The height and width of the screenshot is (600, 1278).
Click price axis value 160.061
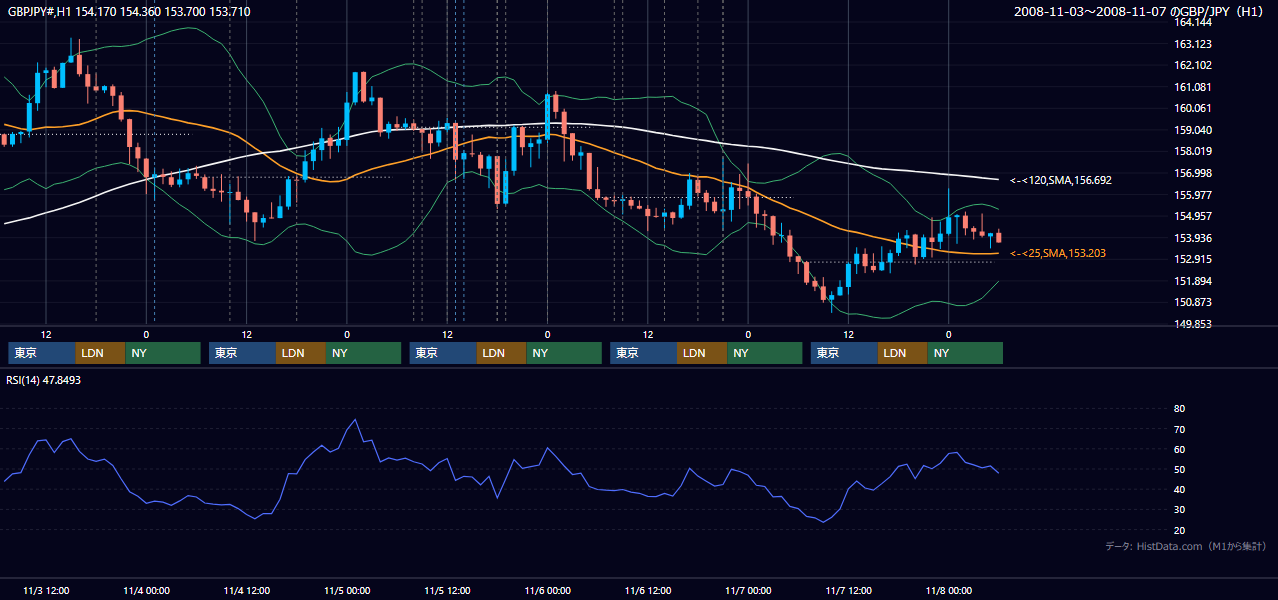pos(1192,108)
